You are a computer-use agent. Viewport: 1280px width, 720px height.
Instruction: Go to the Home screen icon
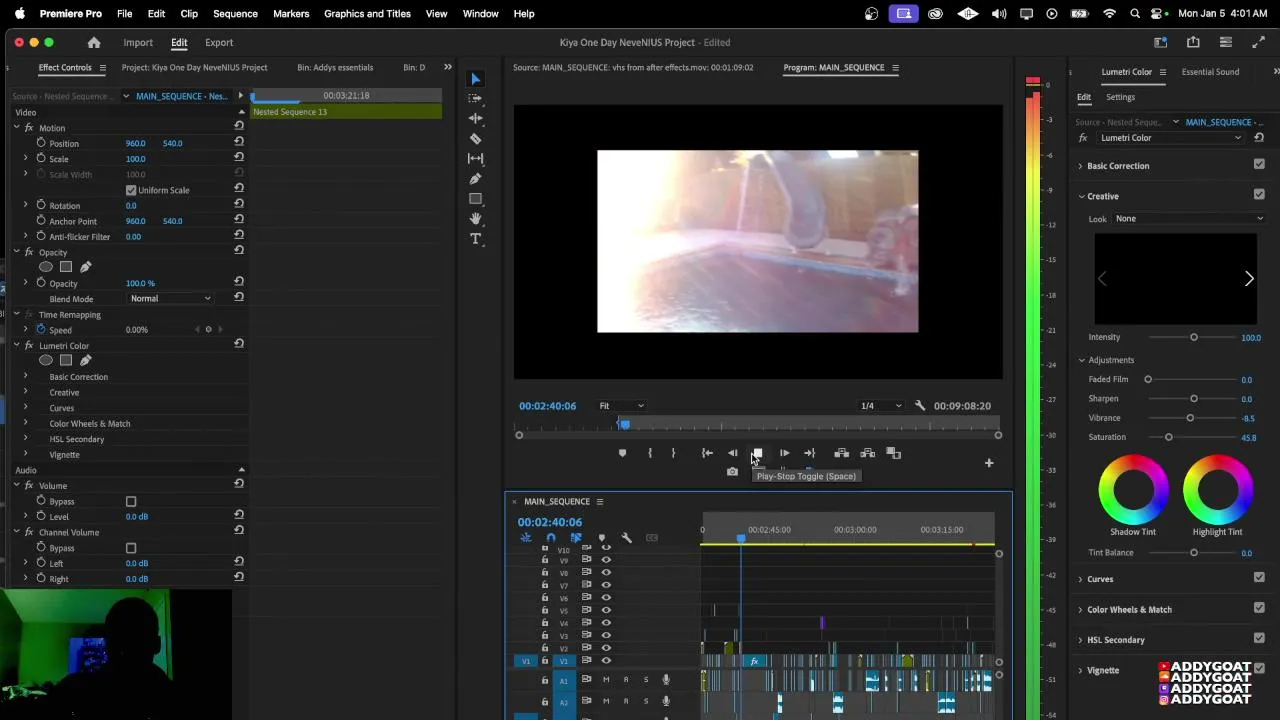pos(94,43)
